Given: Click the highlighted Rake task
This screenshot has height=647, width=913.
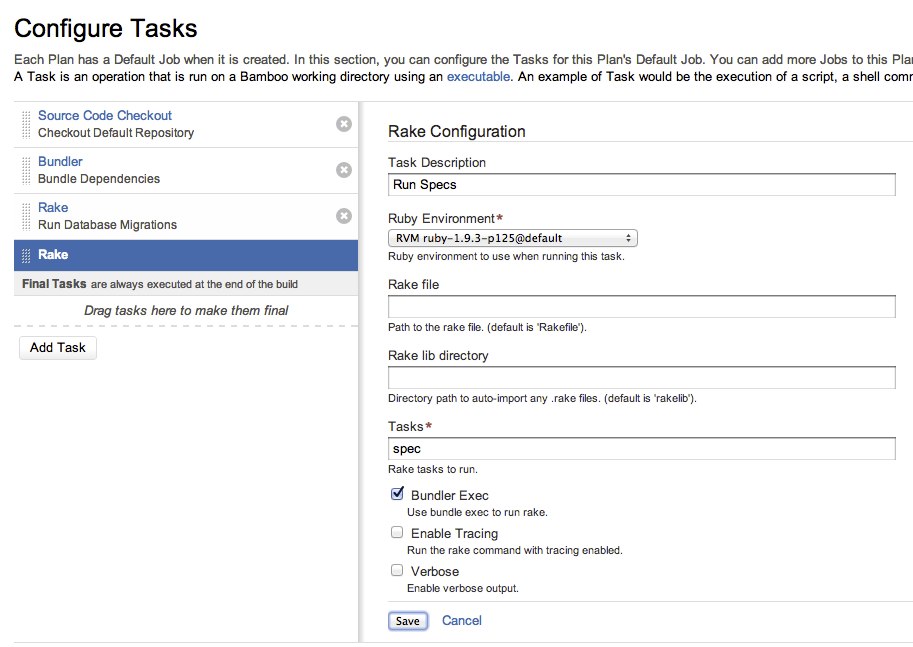Looking at the screenshot, I should tap(186, 256).
